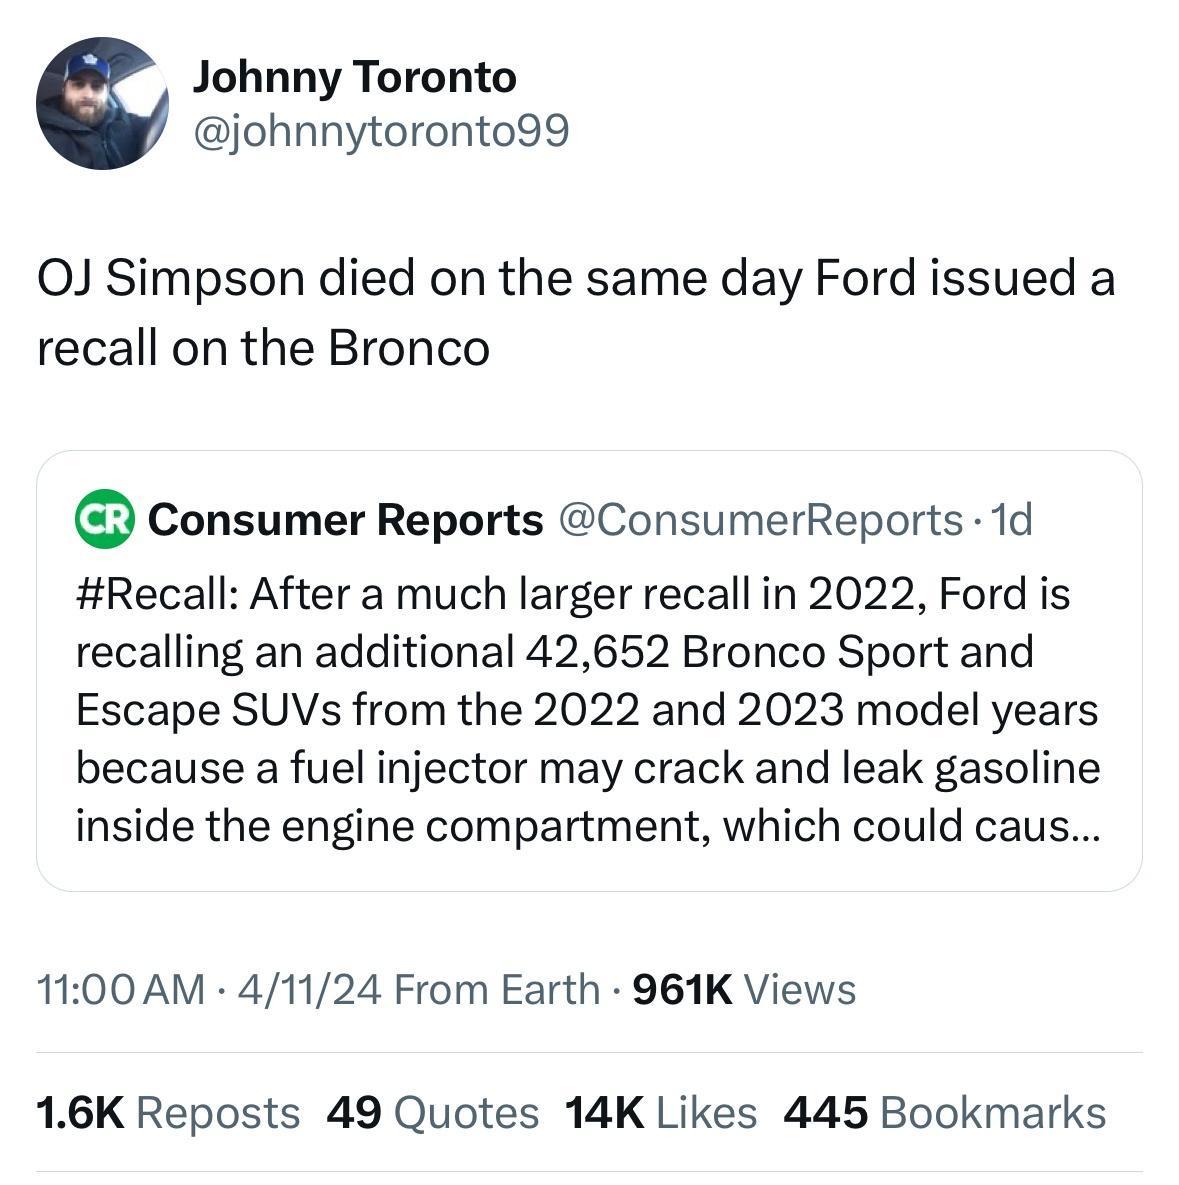The image size is (1179, 1185).
Task: Click Johnny Toronto's profile avatar photo
Action: point(102,104)
